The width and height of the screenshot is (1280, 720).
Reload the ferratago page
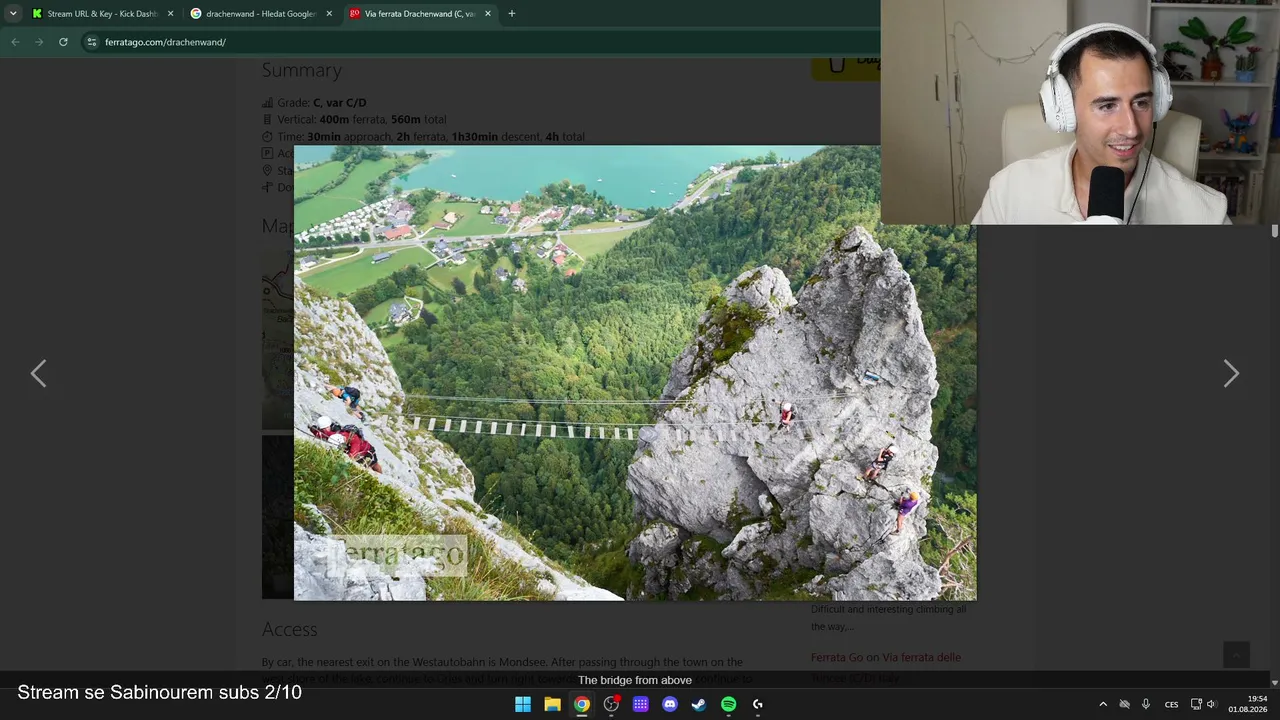[63, 42]
